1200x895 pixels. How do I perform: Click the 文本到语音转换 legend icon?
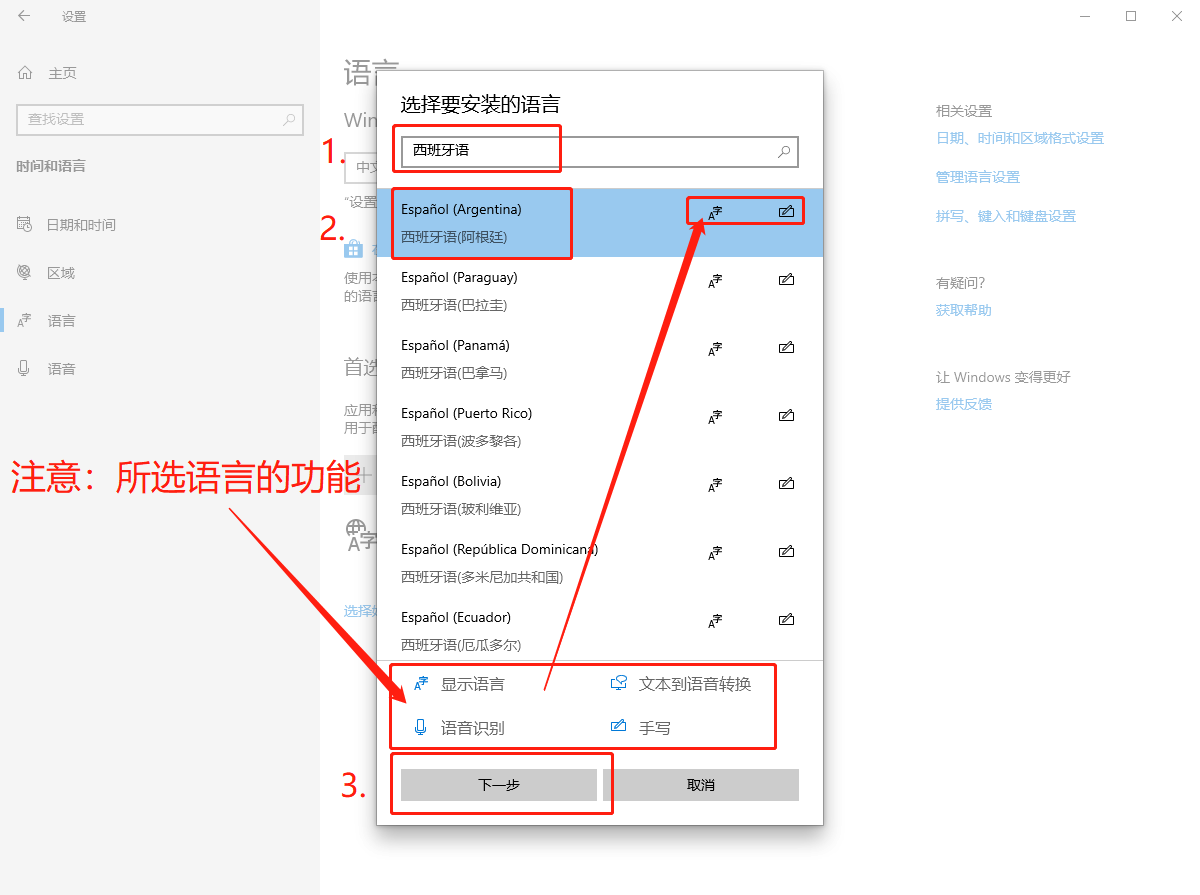[x=619, y=684]
